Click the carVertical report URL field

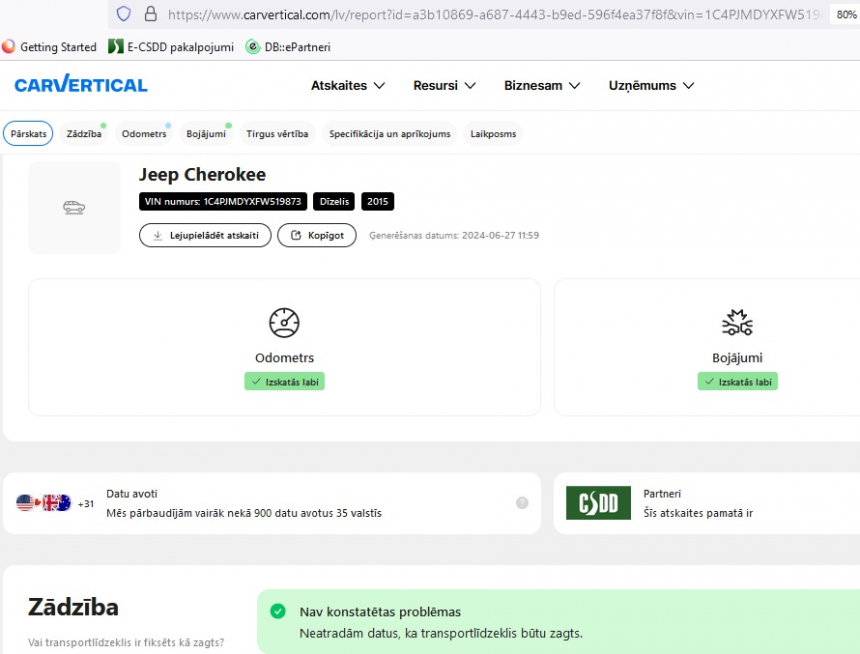pyautogui.click(x=494, y=14)
